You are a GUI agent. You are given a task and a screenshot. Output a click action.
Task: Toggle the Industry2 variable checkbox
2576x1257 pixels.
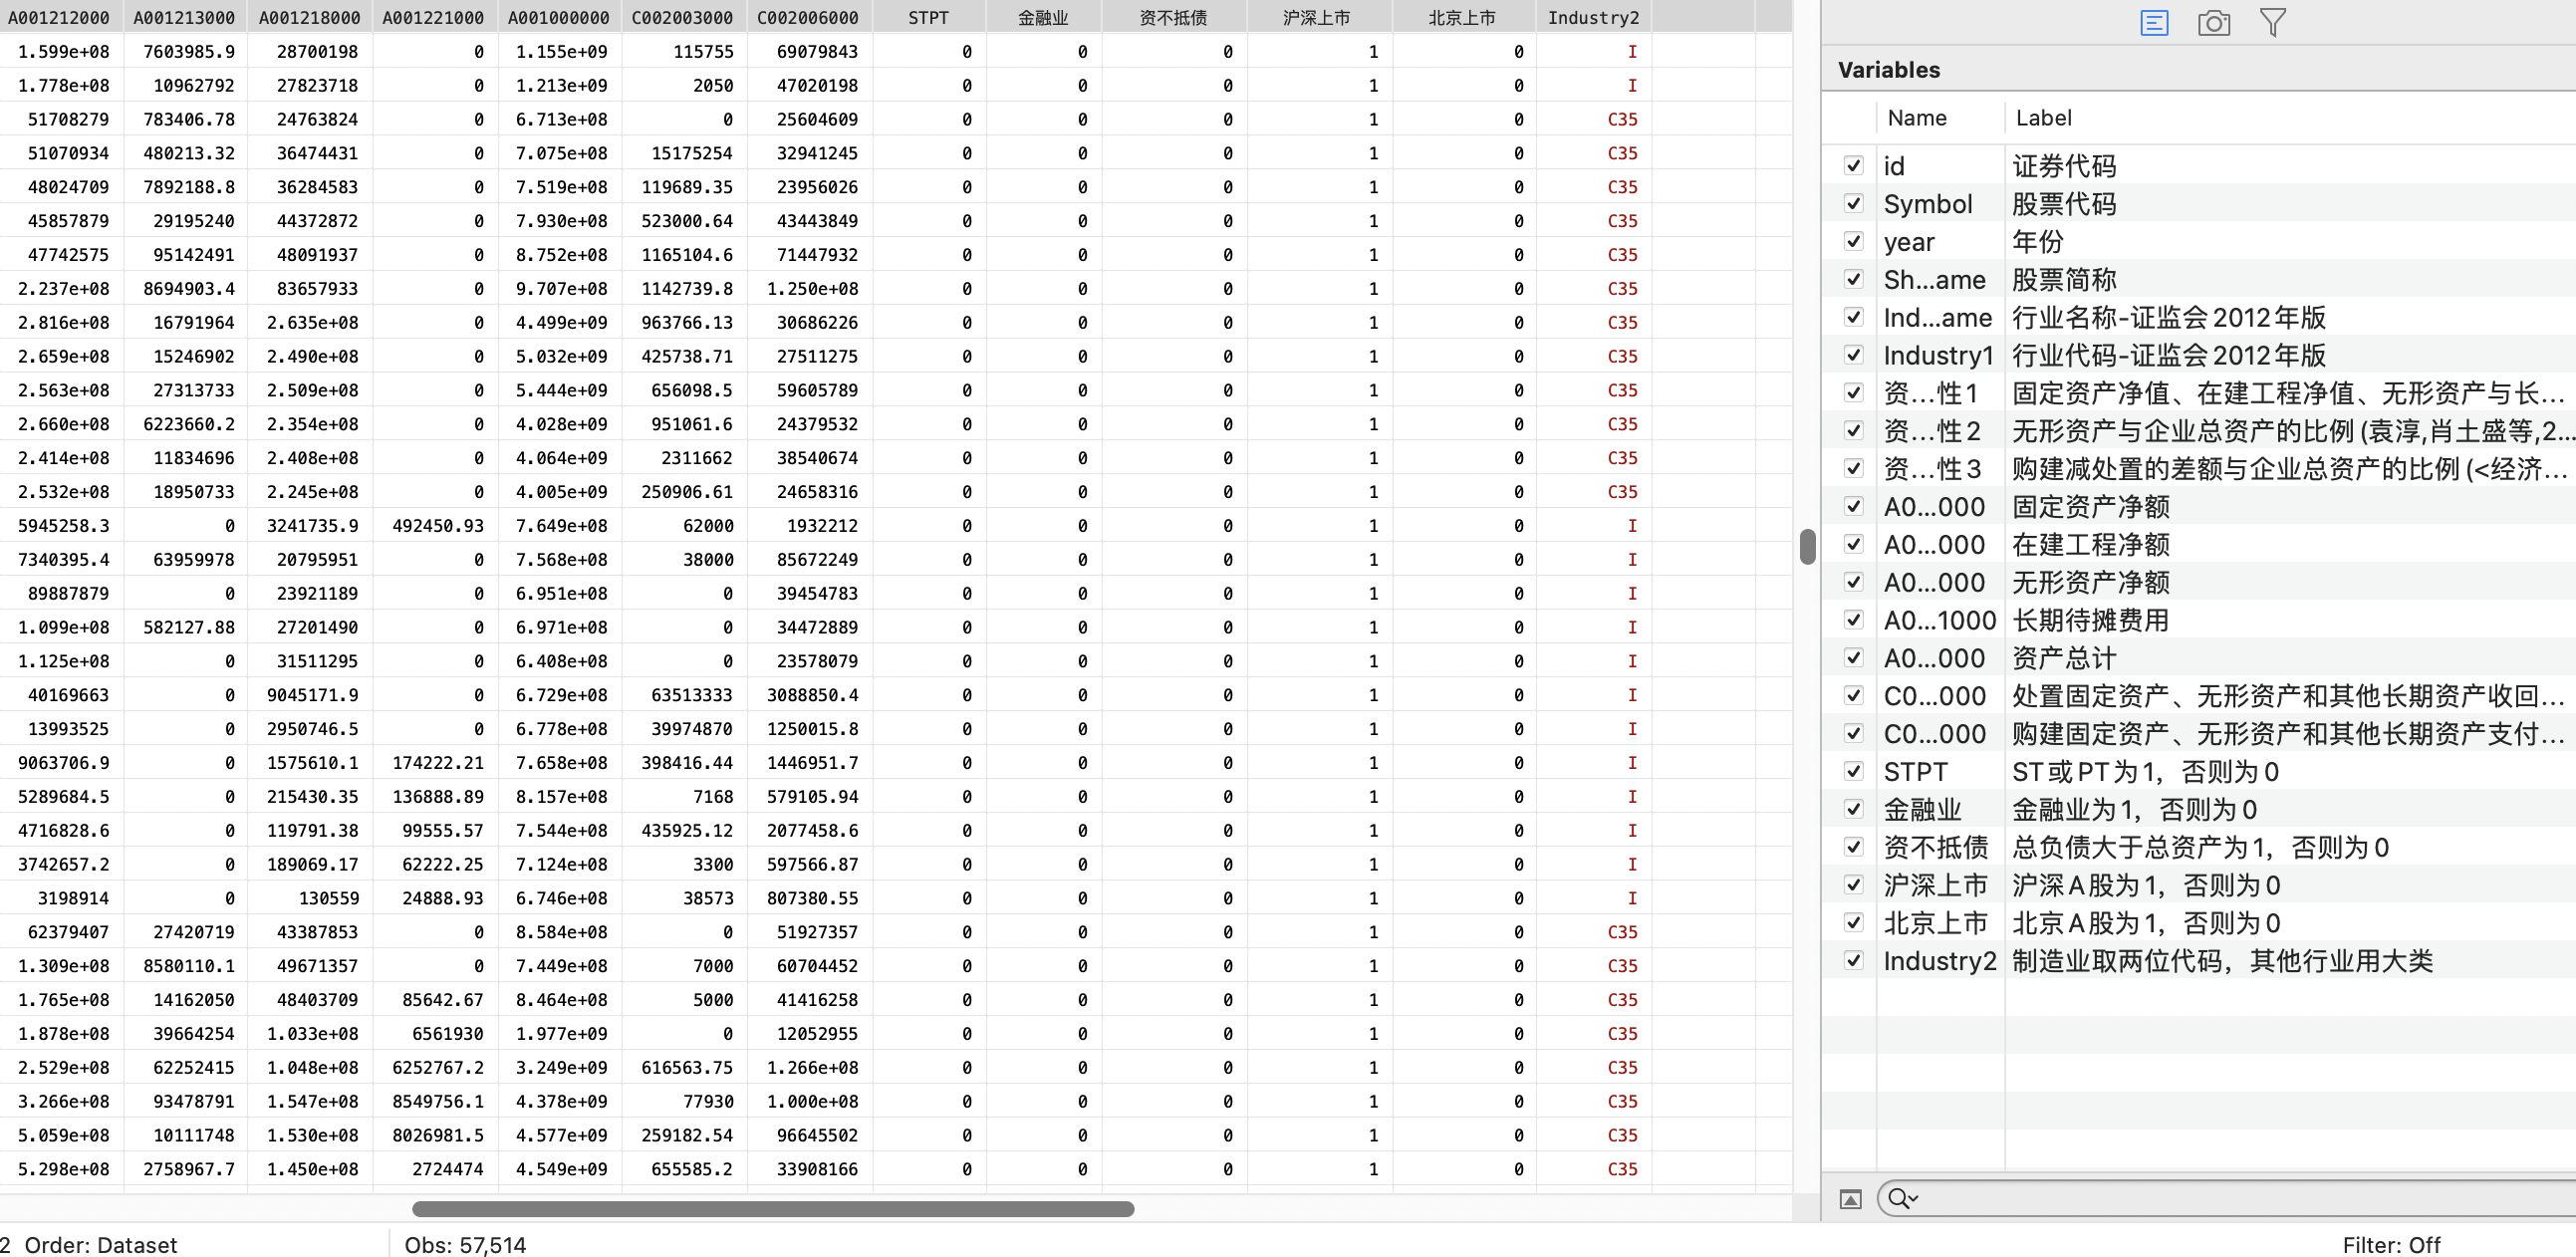[x=1853, y=961]
